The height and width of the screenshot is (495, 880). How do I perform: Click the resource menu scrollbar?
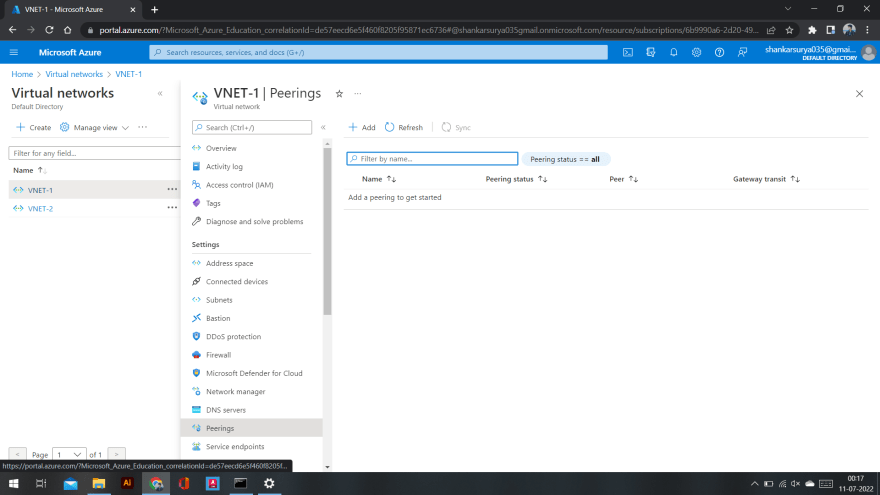coord(327,231)
